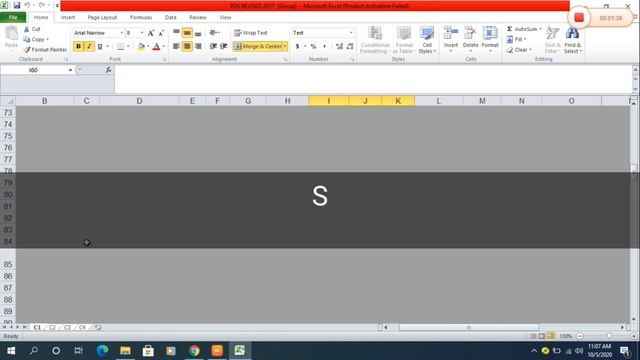Toggle Wrap Text
Viewport: 640px width, 360px height.
(251, 33)
